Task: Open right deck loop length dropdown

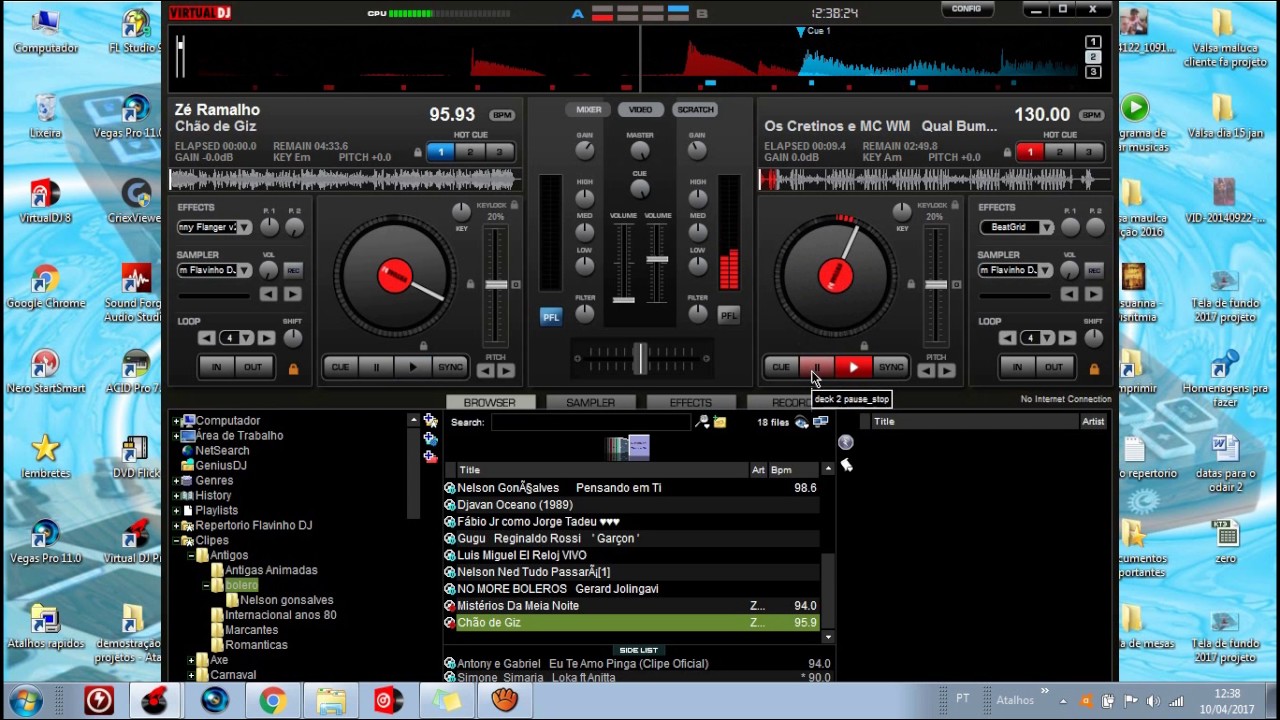Action: click(x=1046, y=338)
